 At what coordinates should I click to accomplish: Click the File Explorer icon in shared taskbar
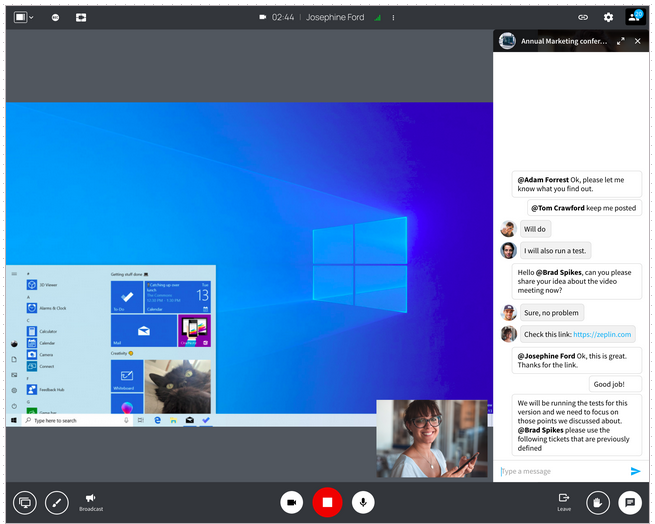pos(173,420)
